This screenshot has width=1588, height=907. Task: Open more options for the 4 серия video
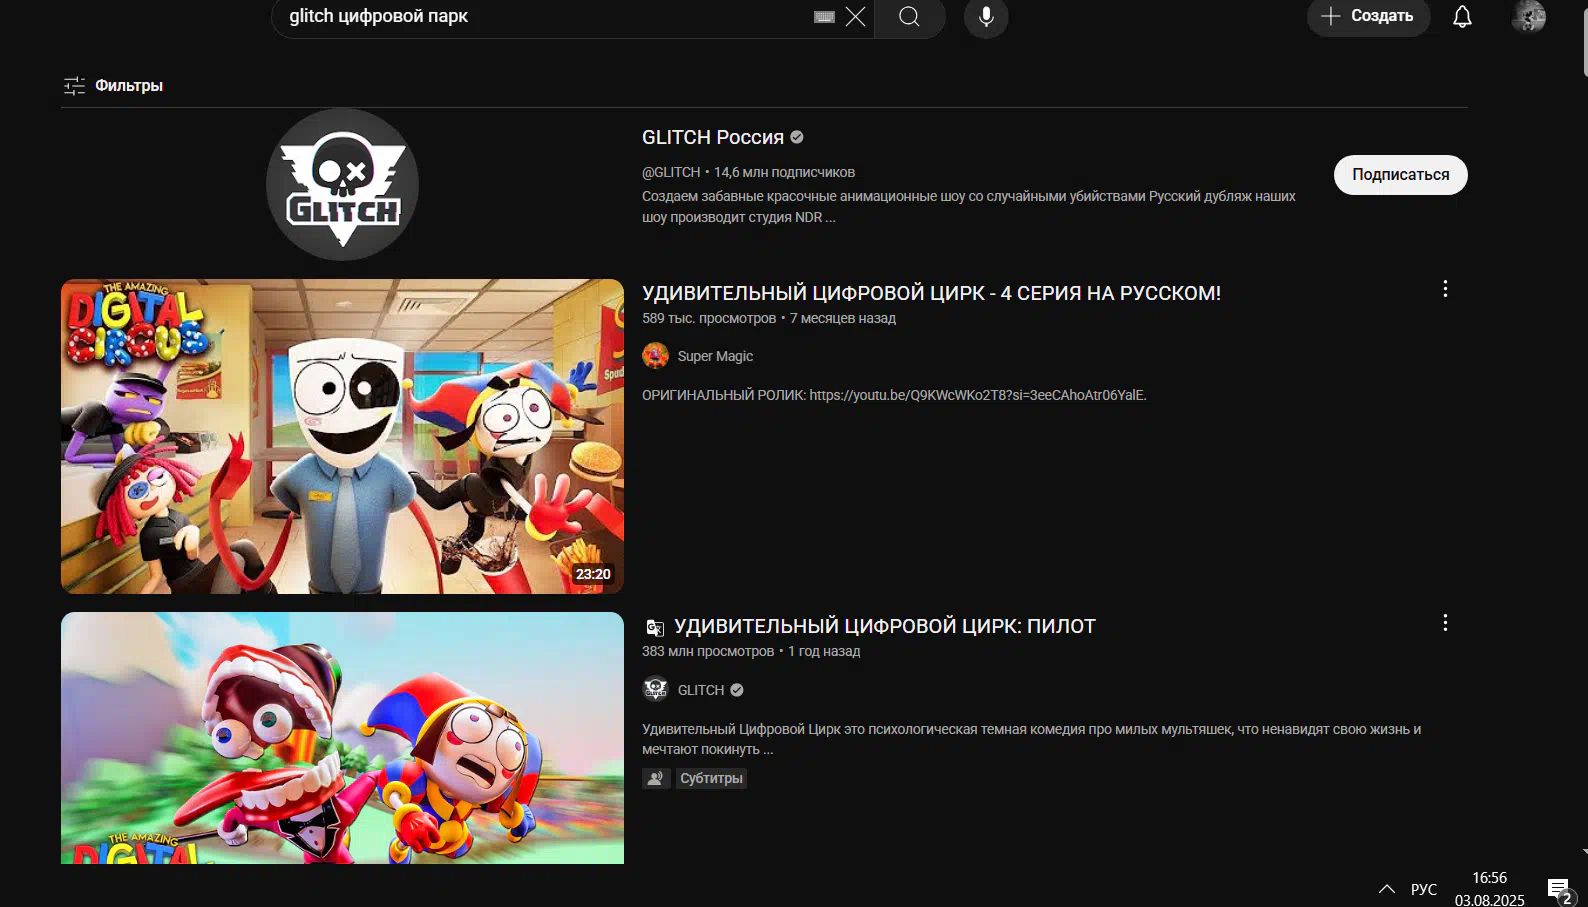(x=1445, y=289)
